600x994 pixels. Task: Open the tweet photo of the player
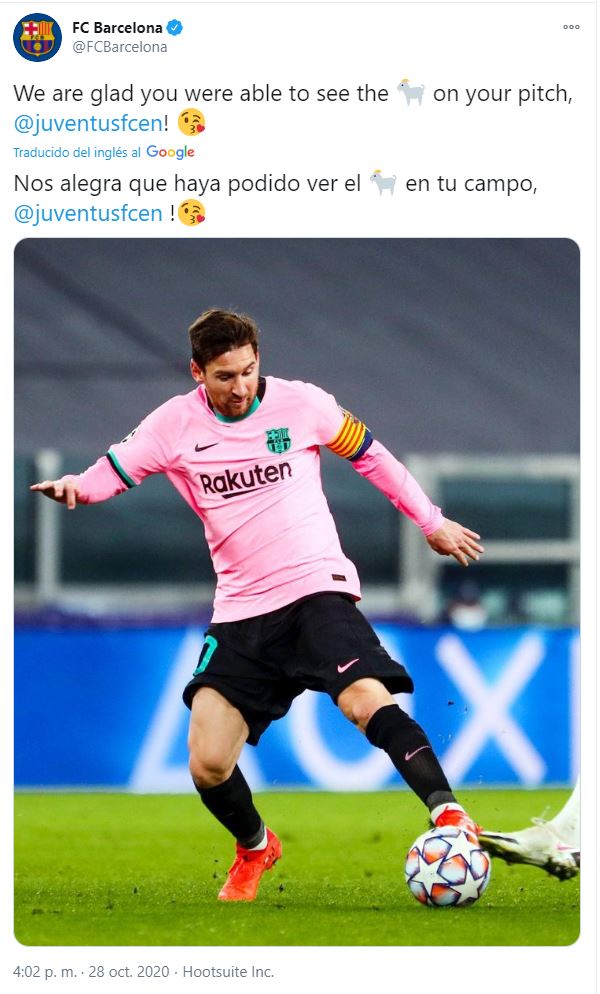(x=297, y=591)
